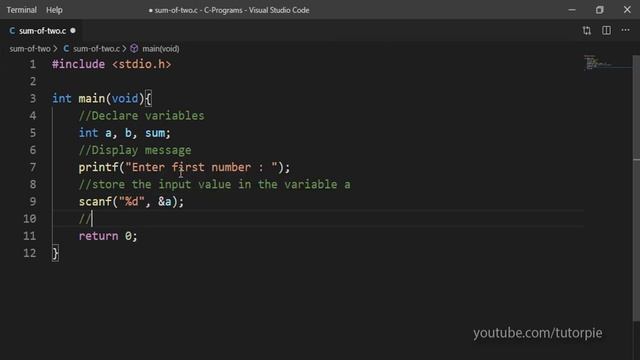This screenshot has height=360, width=640.
Task: Click line number 3 in the gutter
Action: pyautogui.click(x=33, y=99)
